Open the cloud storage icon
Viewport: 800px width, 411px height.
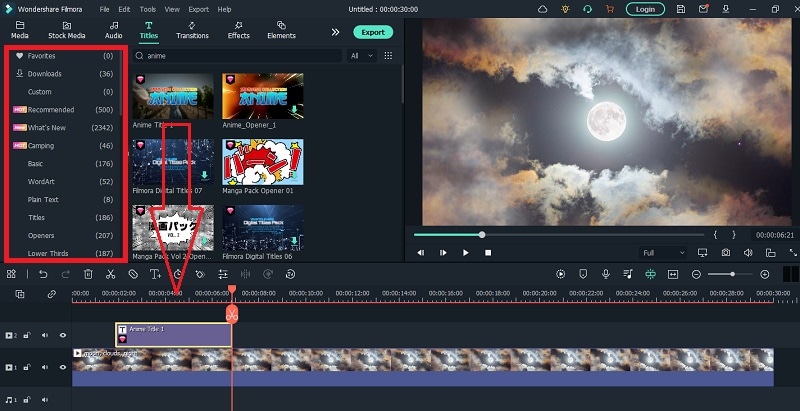543,9
